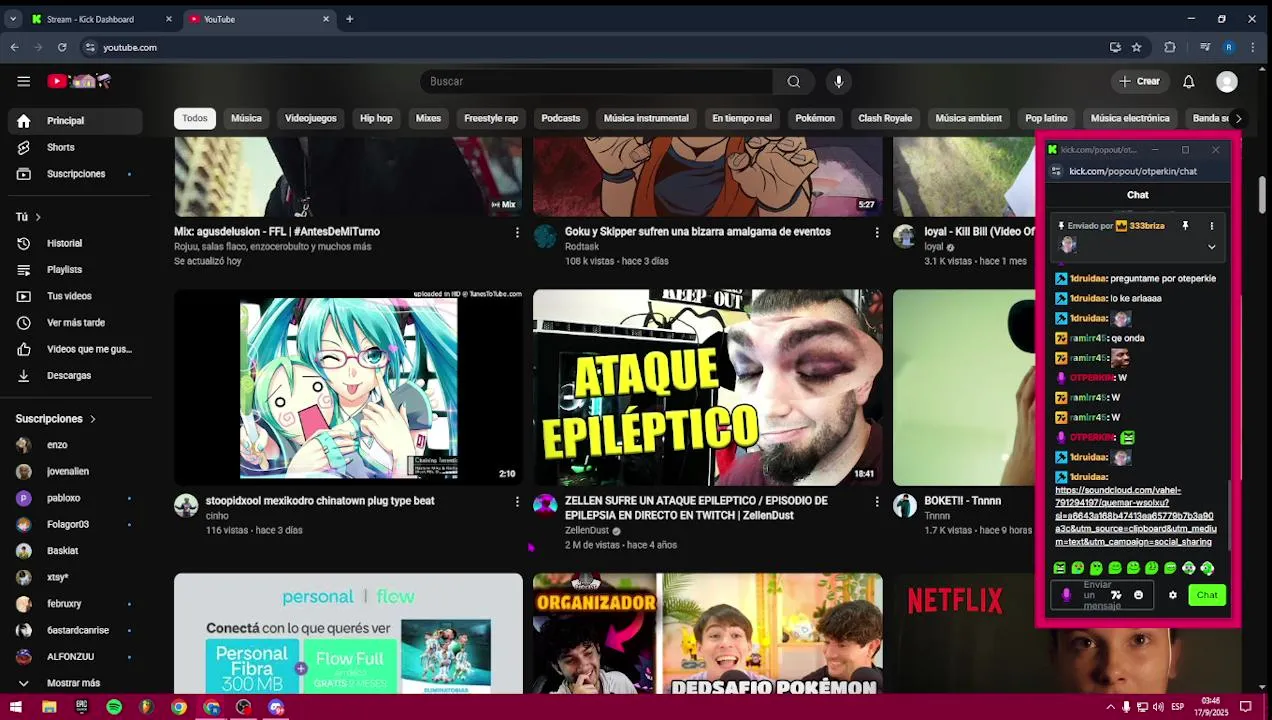This screenshot has height=720, width=1272.
Task: Open the account avatar menu
Action: [x=1227, y=82]
